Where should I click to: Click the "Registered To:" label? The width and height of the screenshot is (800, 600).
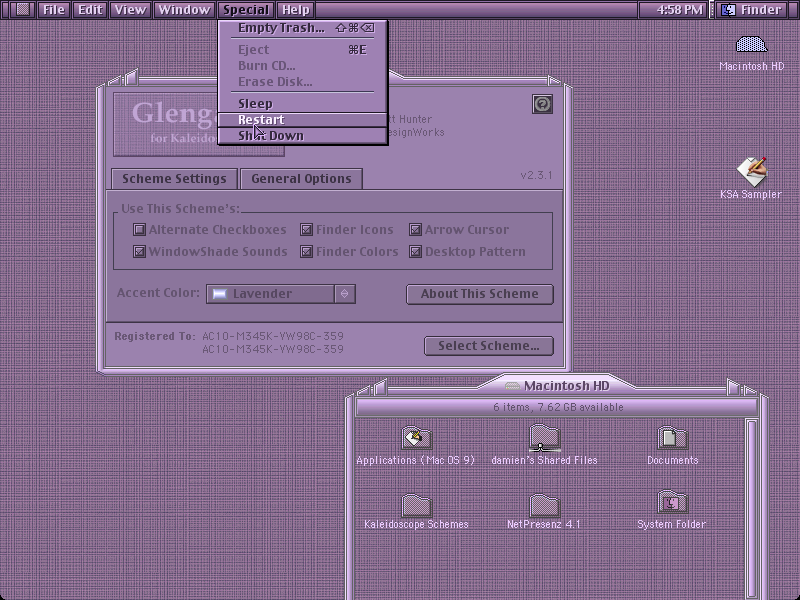(155, 336)
